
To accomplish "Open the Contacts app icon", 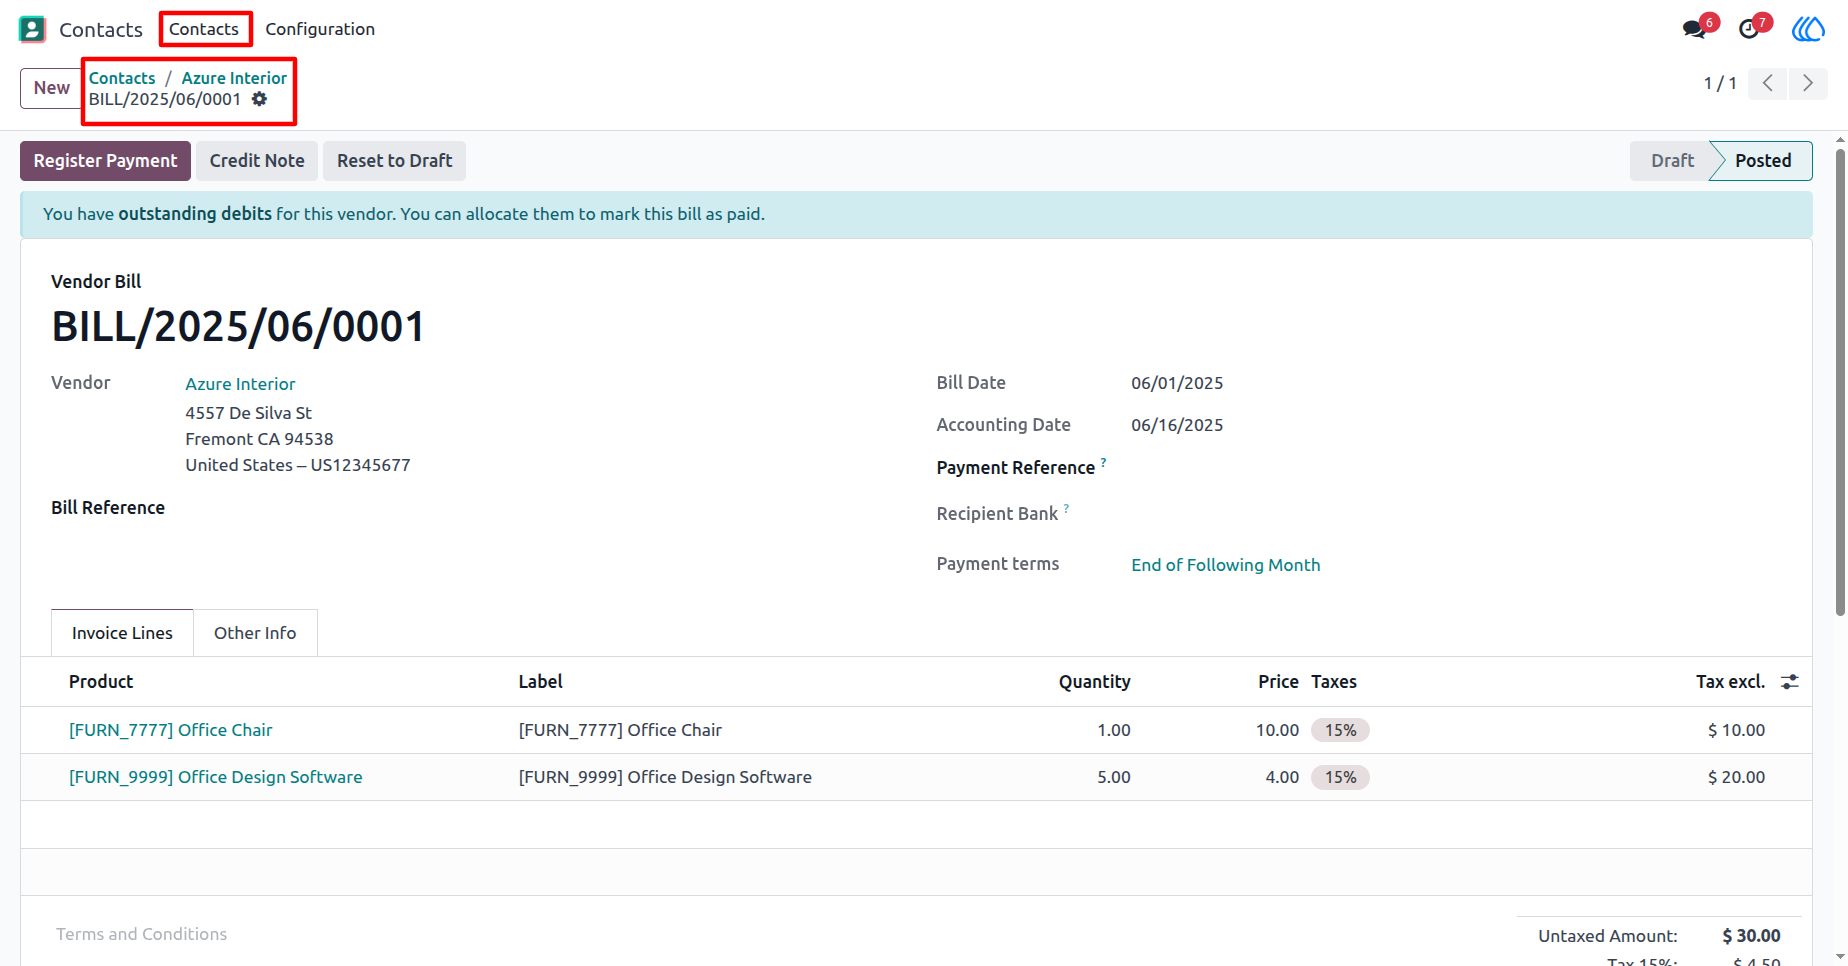I will (x=32, y=29).
